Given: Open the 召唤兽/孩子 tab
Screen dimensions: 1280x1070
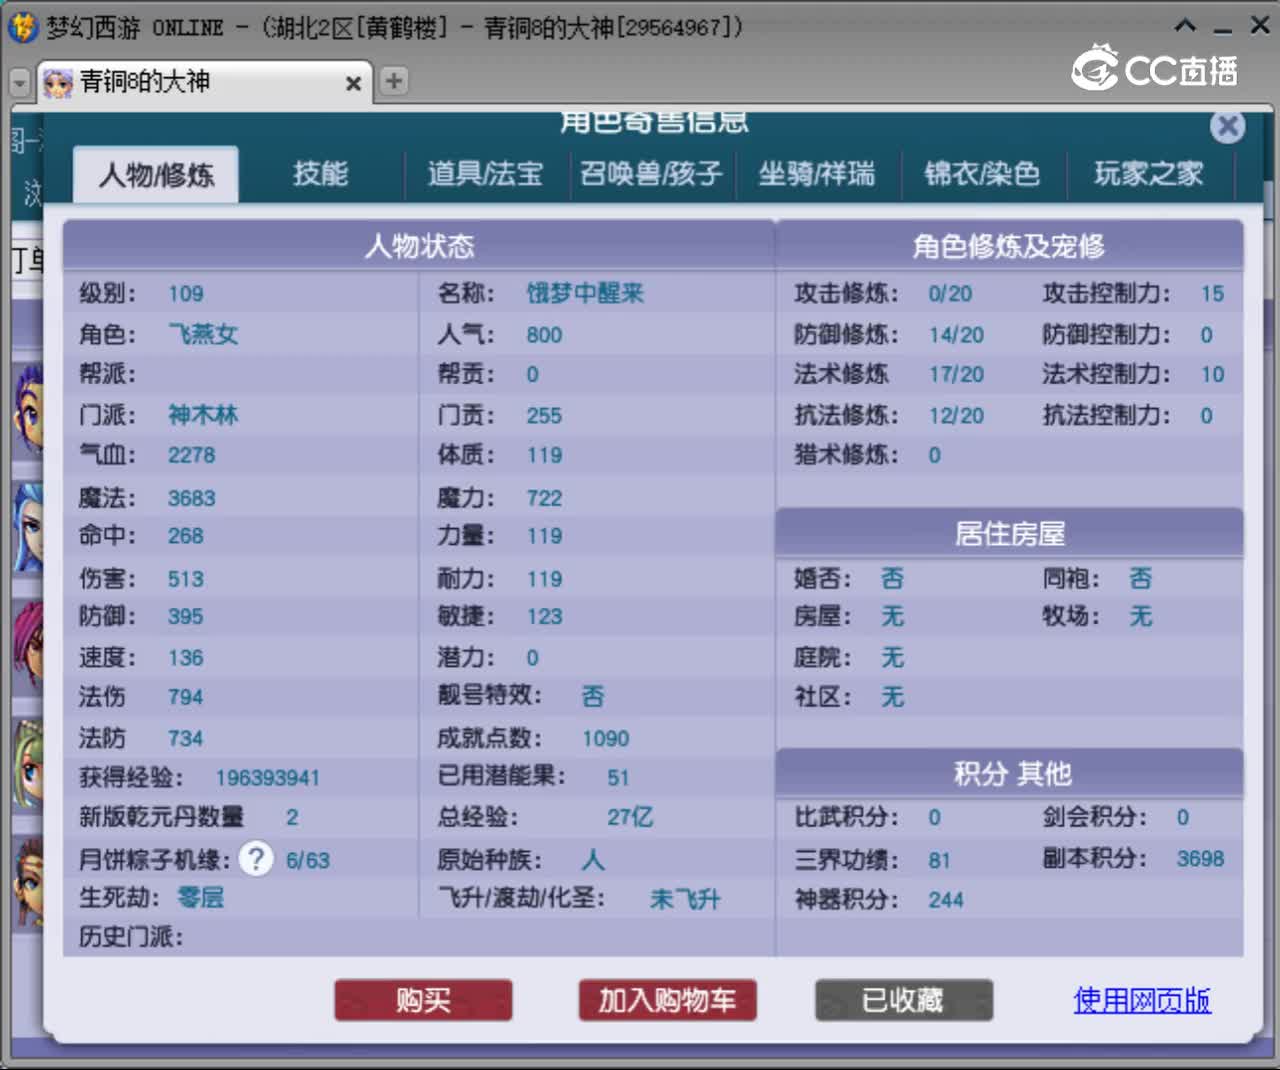Looking at the screenshot, I should click(x=651, y=174).
